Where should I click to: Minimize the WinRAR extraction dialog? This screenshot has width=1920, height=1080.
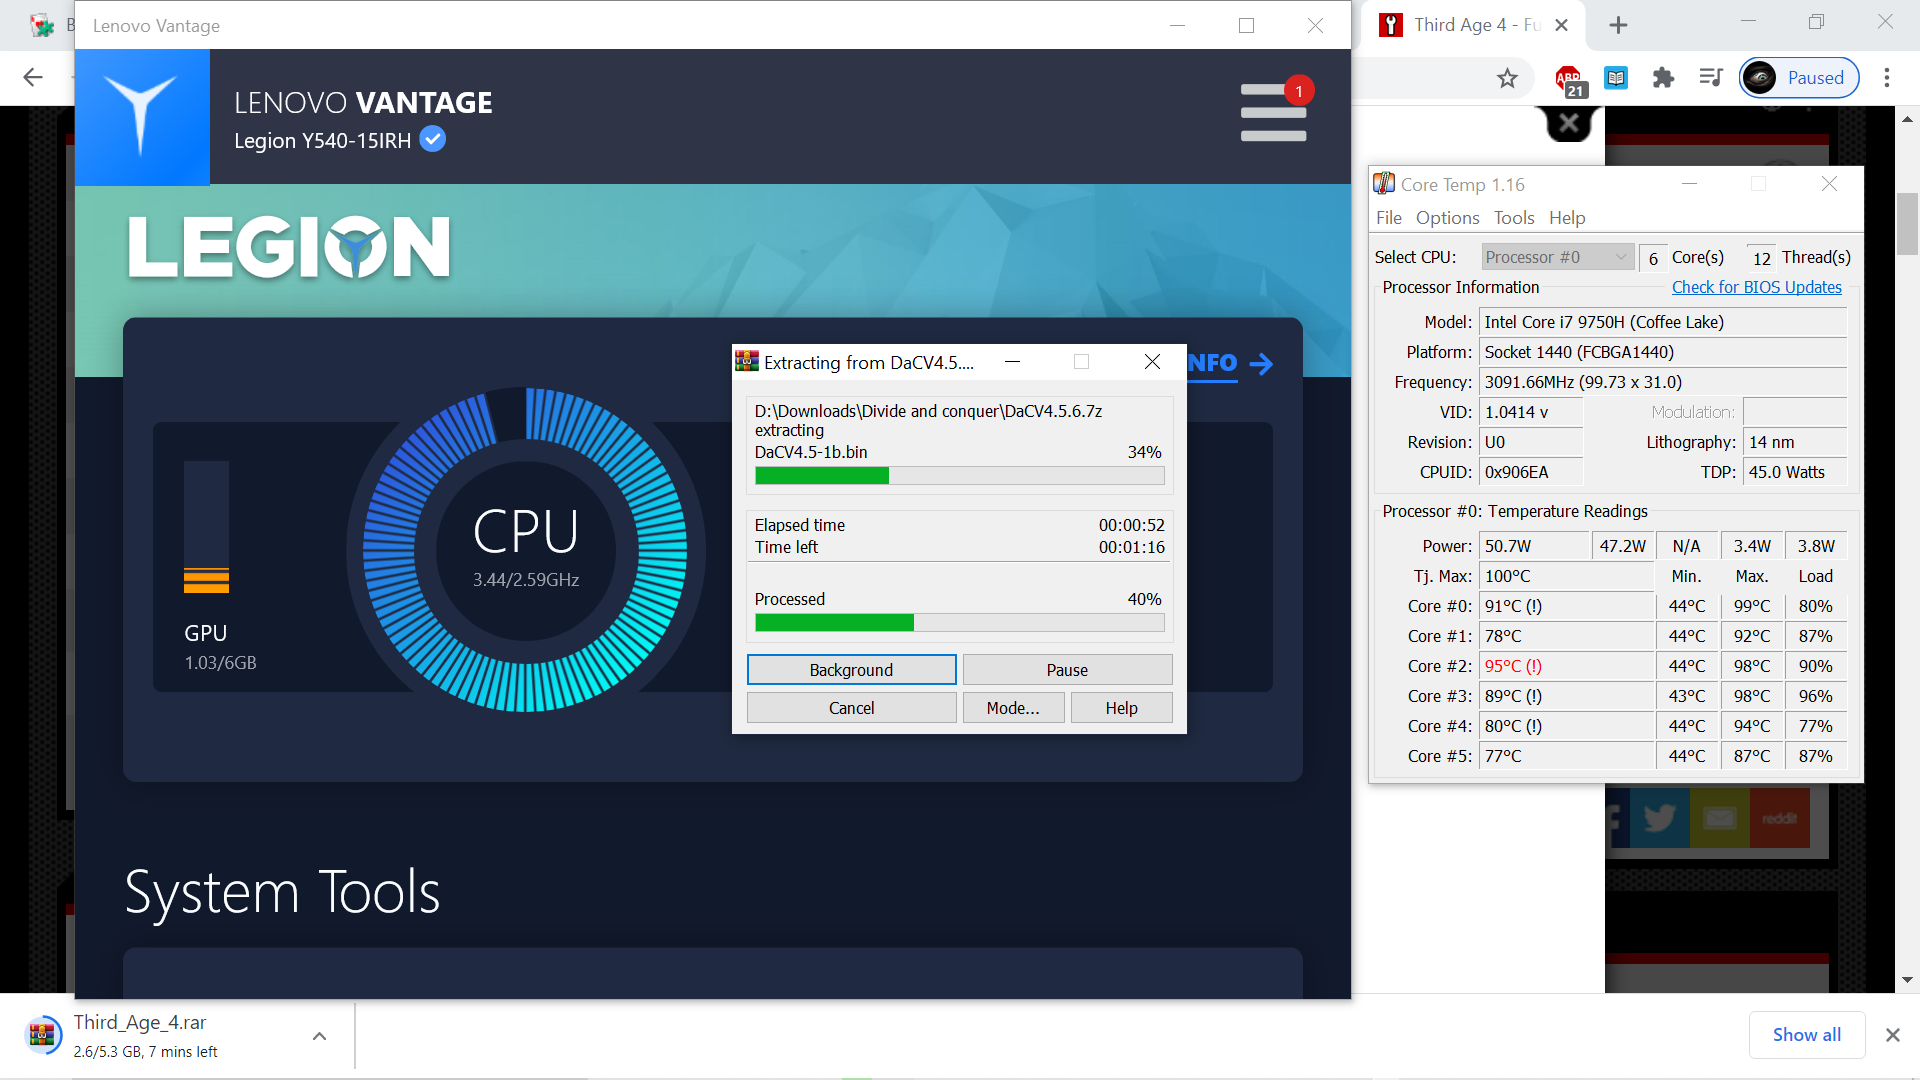(1012, 362)
